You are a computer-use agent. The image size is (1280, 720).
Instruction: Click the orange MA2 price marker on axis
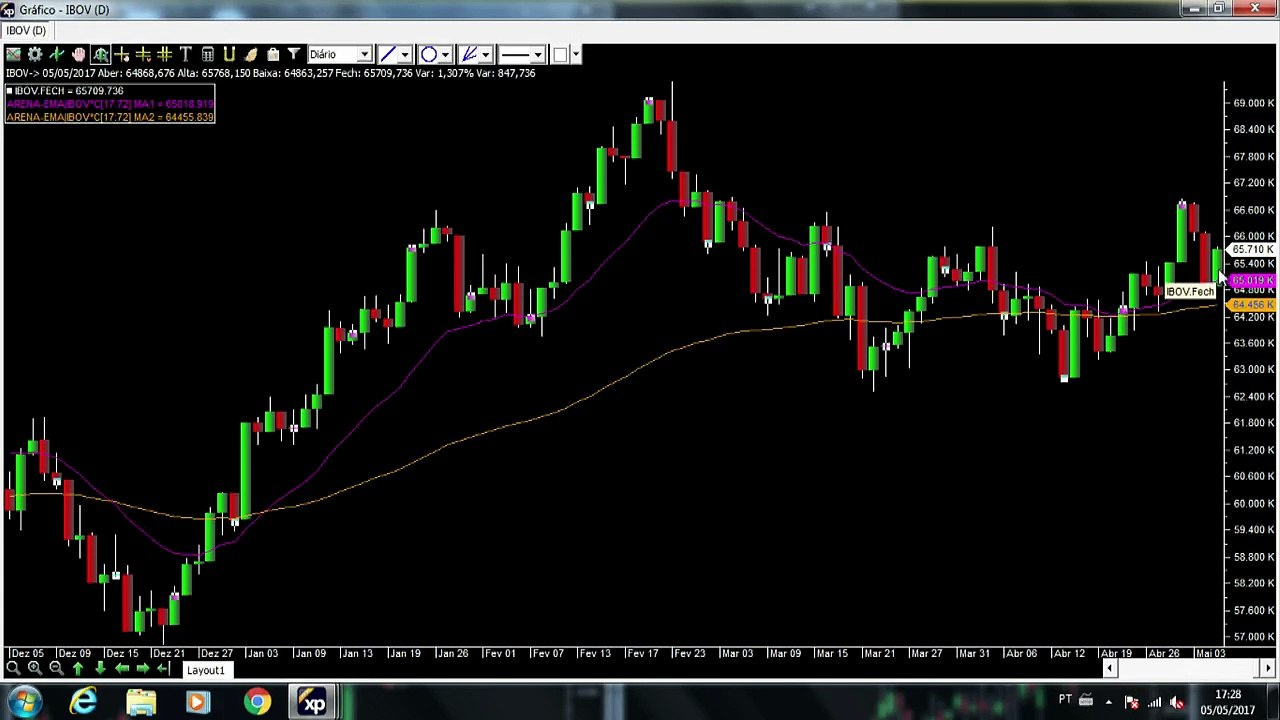[1252, 305]
